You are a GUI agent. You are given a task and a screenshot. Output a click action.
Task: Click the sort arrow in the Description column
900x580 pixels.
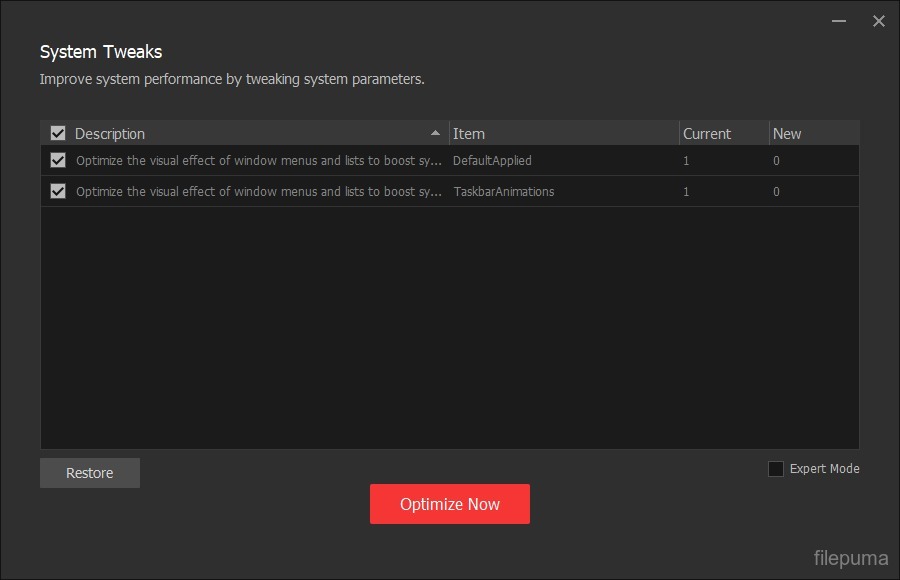[x=435, y=133]
